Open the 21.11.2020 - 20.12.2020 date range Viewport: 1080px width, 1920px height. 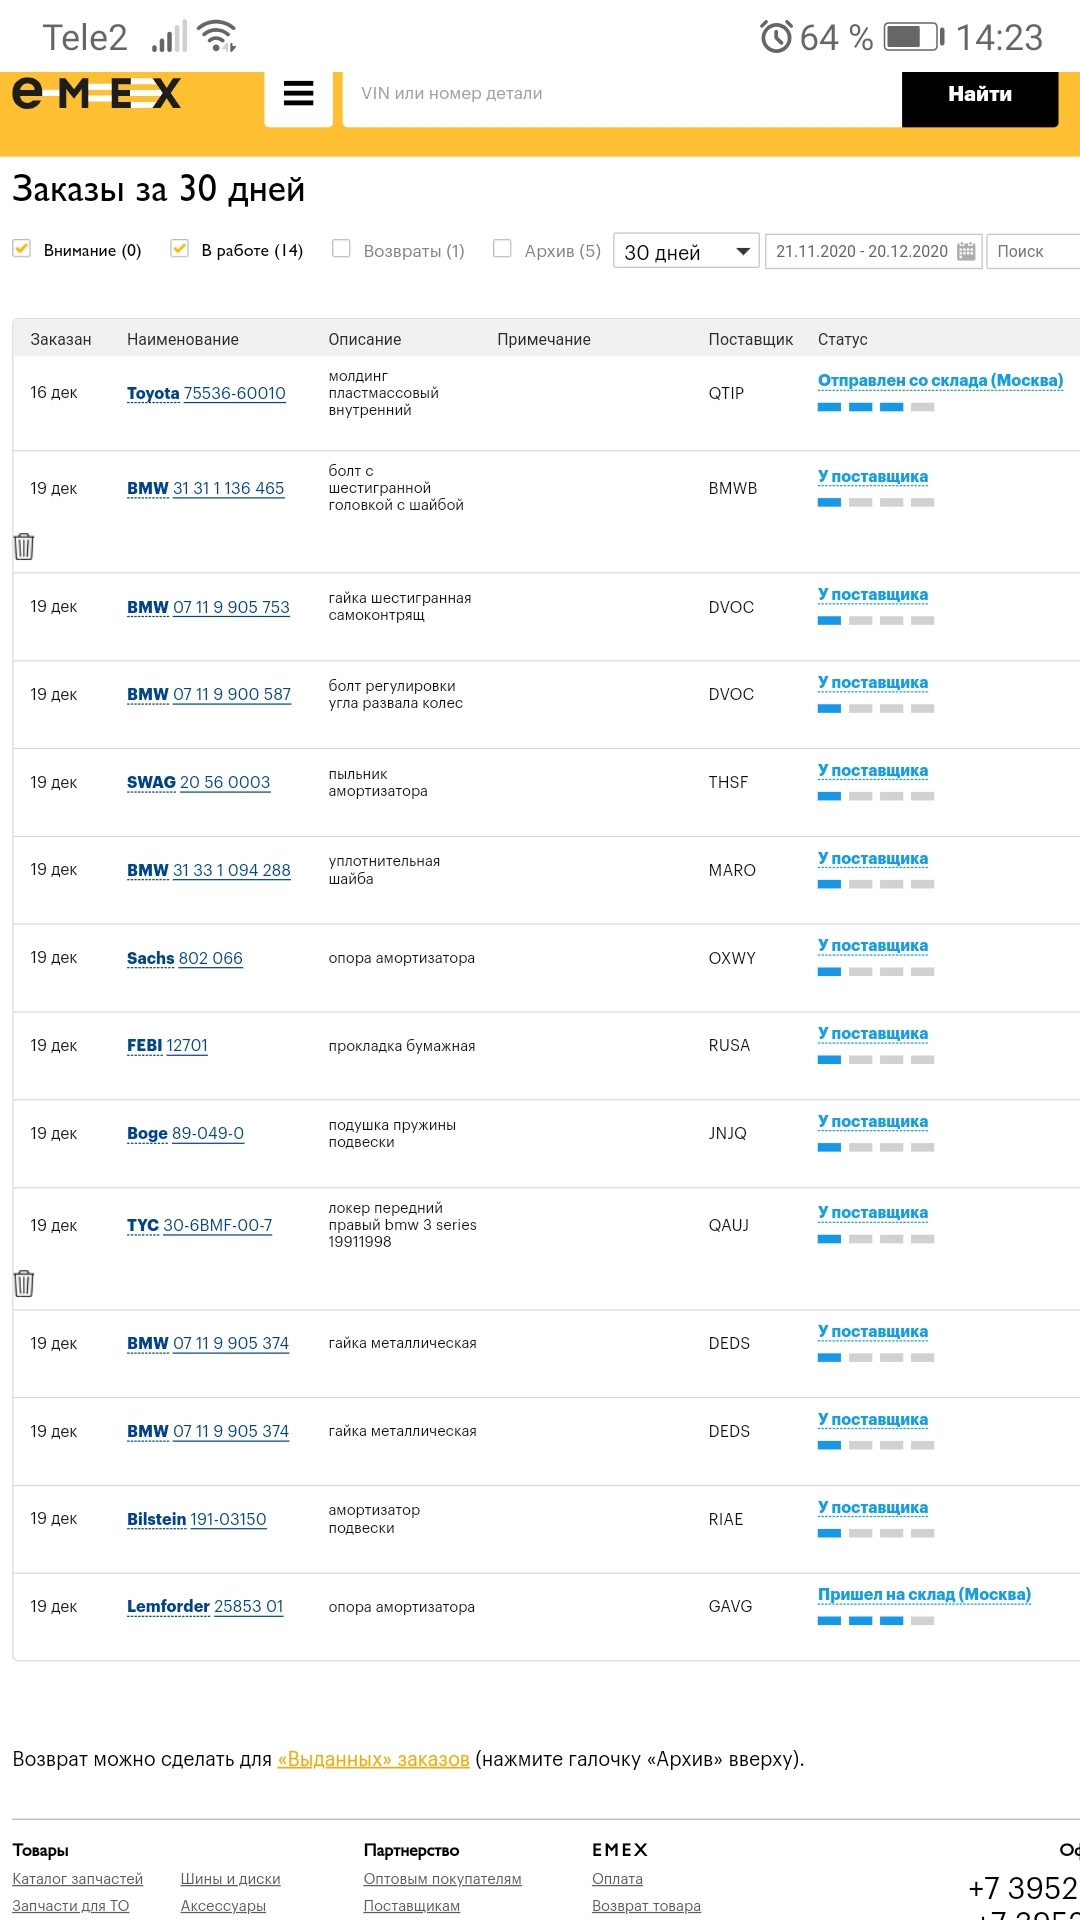click(x=861, y=251)
